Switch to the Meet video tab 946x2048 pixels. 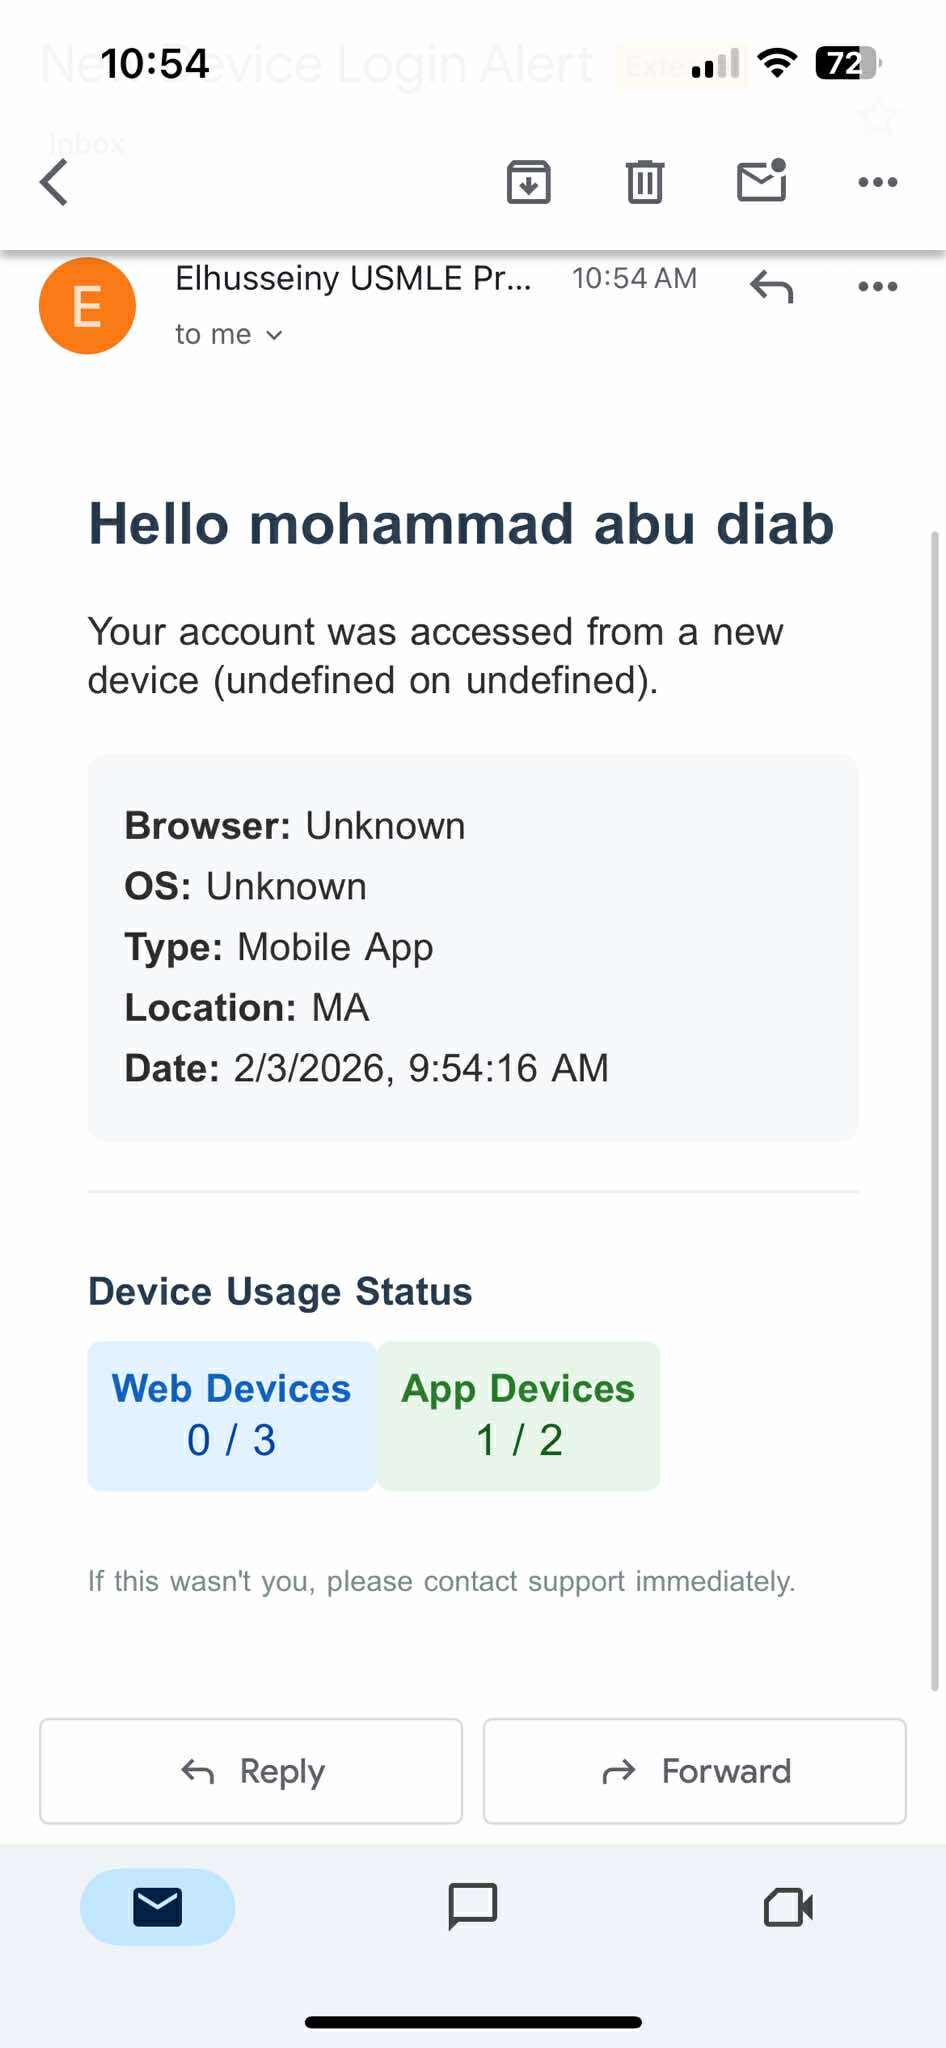coord(788,1906)
